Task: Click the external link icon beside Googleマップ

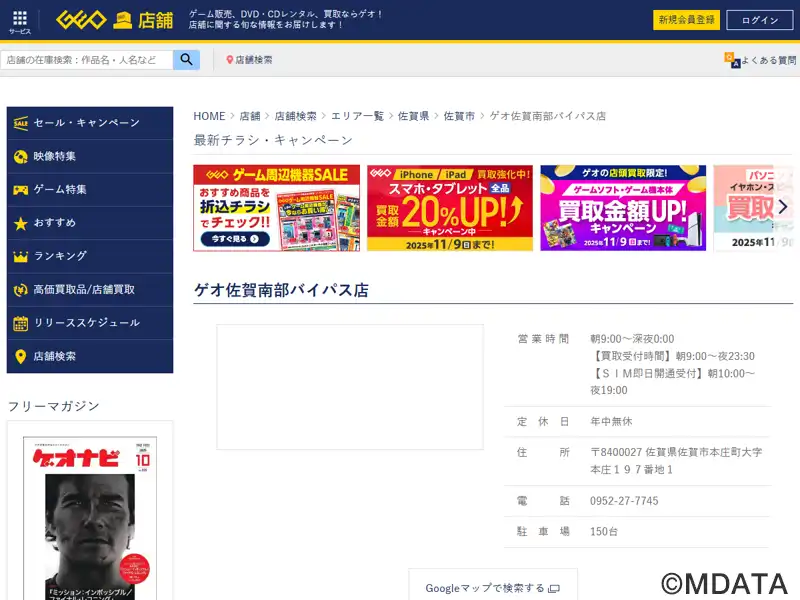Action: pos(554,589)
